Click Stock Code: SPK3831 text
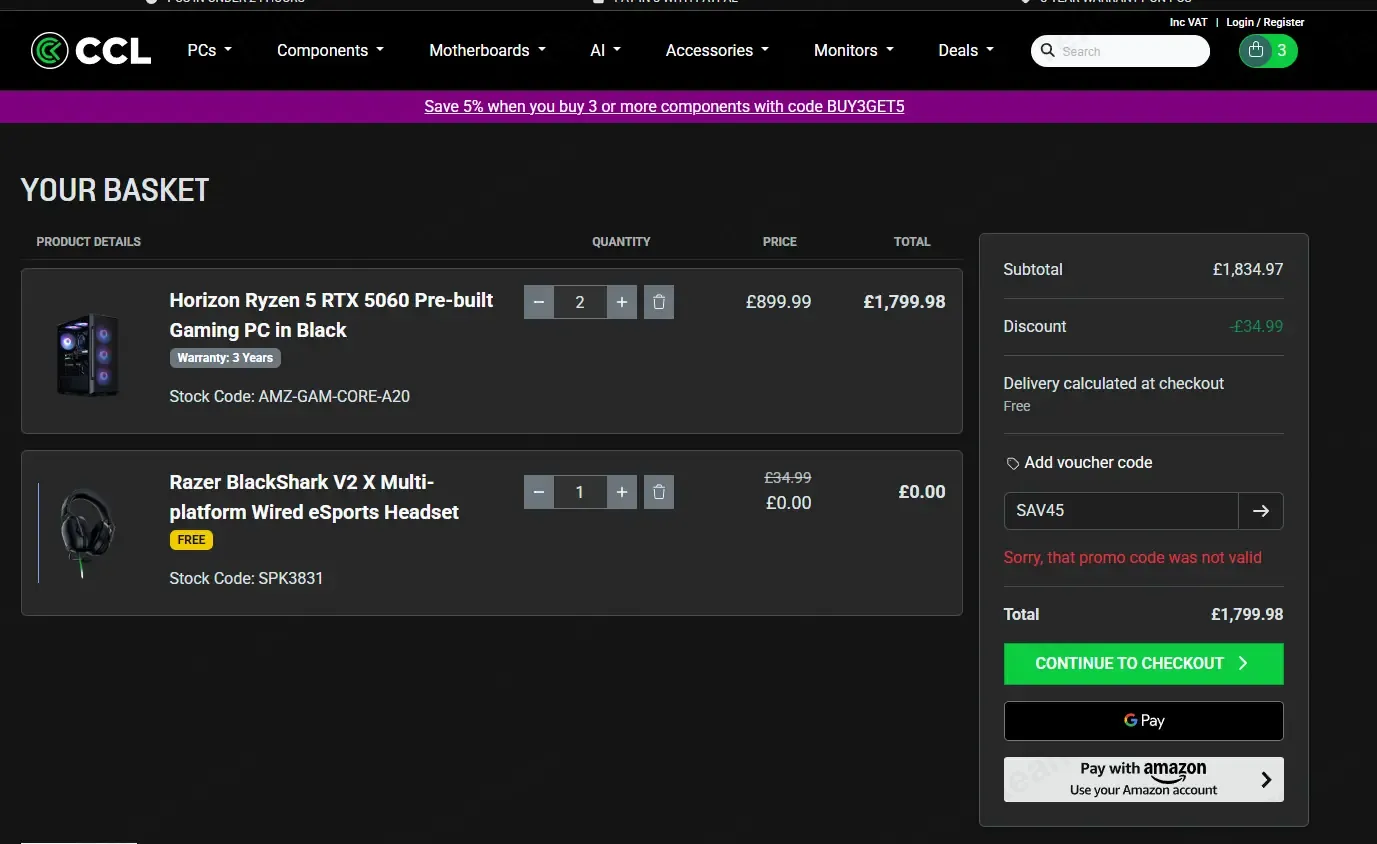The width and height of the screenshot is (1377, 844). click(246, 578)
